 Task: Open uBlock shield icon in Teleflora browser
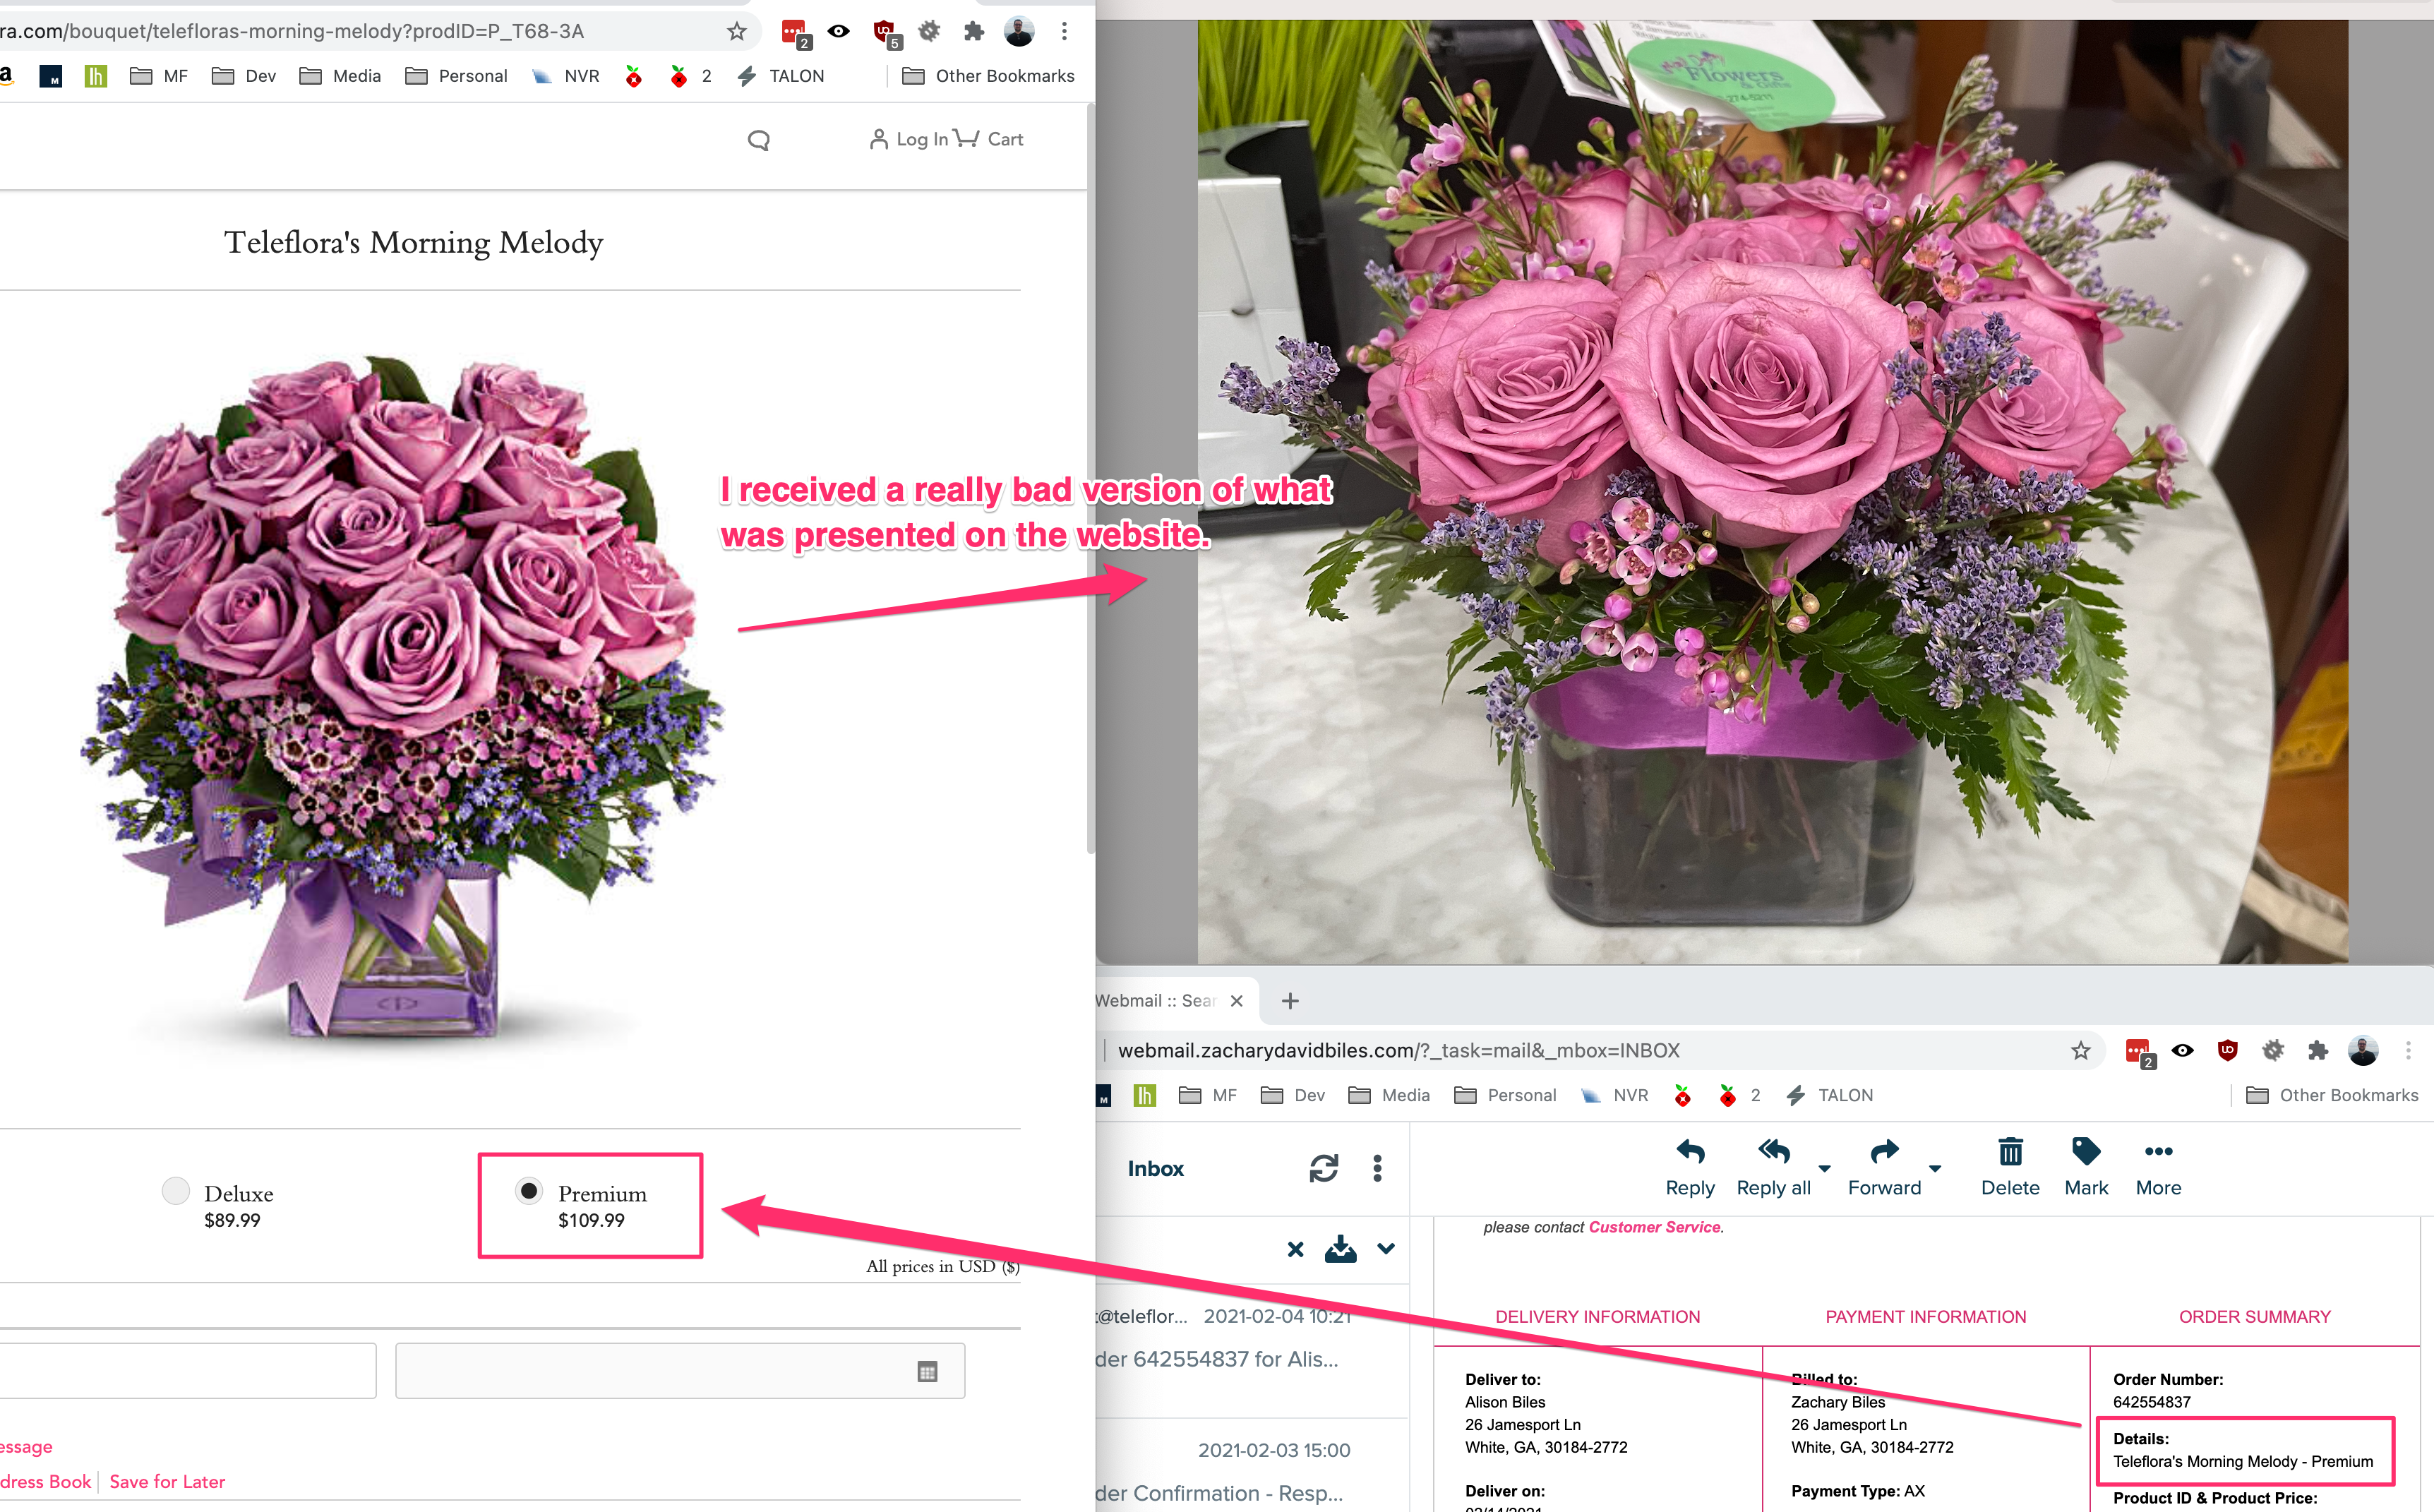tap(884, 31)
